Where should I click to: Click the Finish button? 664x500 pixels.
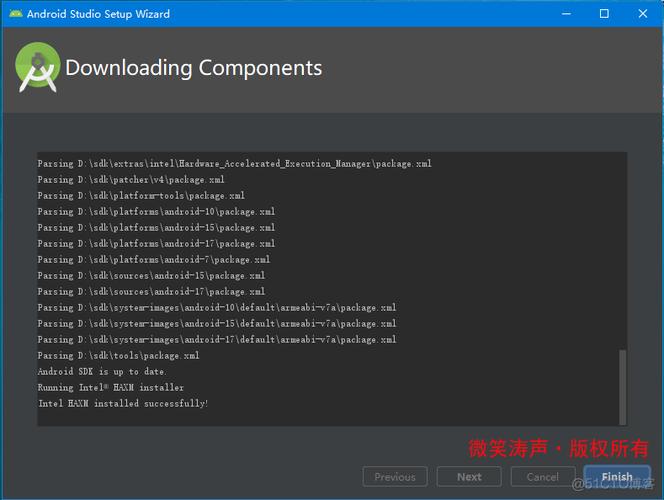click(616, 477)
